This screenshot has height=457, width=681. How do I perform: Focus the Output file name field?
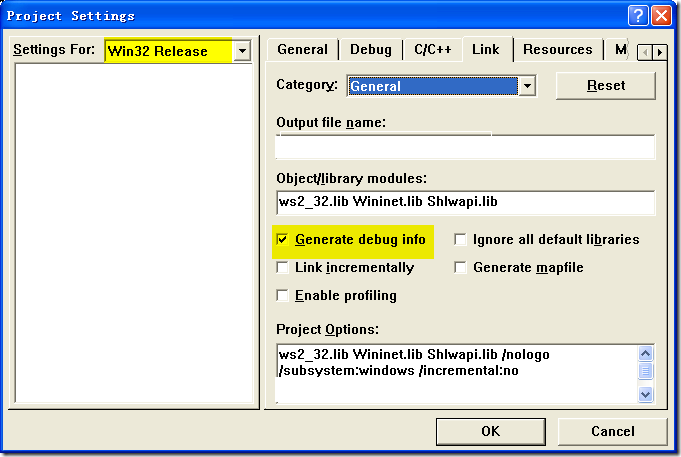pyautogui.click(x=465, y=147)
